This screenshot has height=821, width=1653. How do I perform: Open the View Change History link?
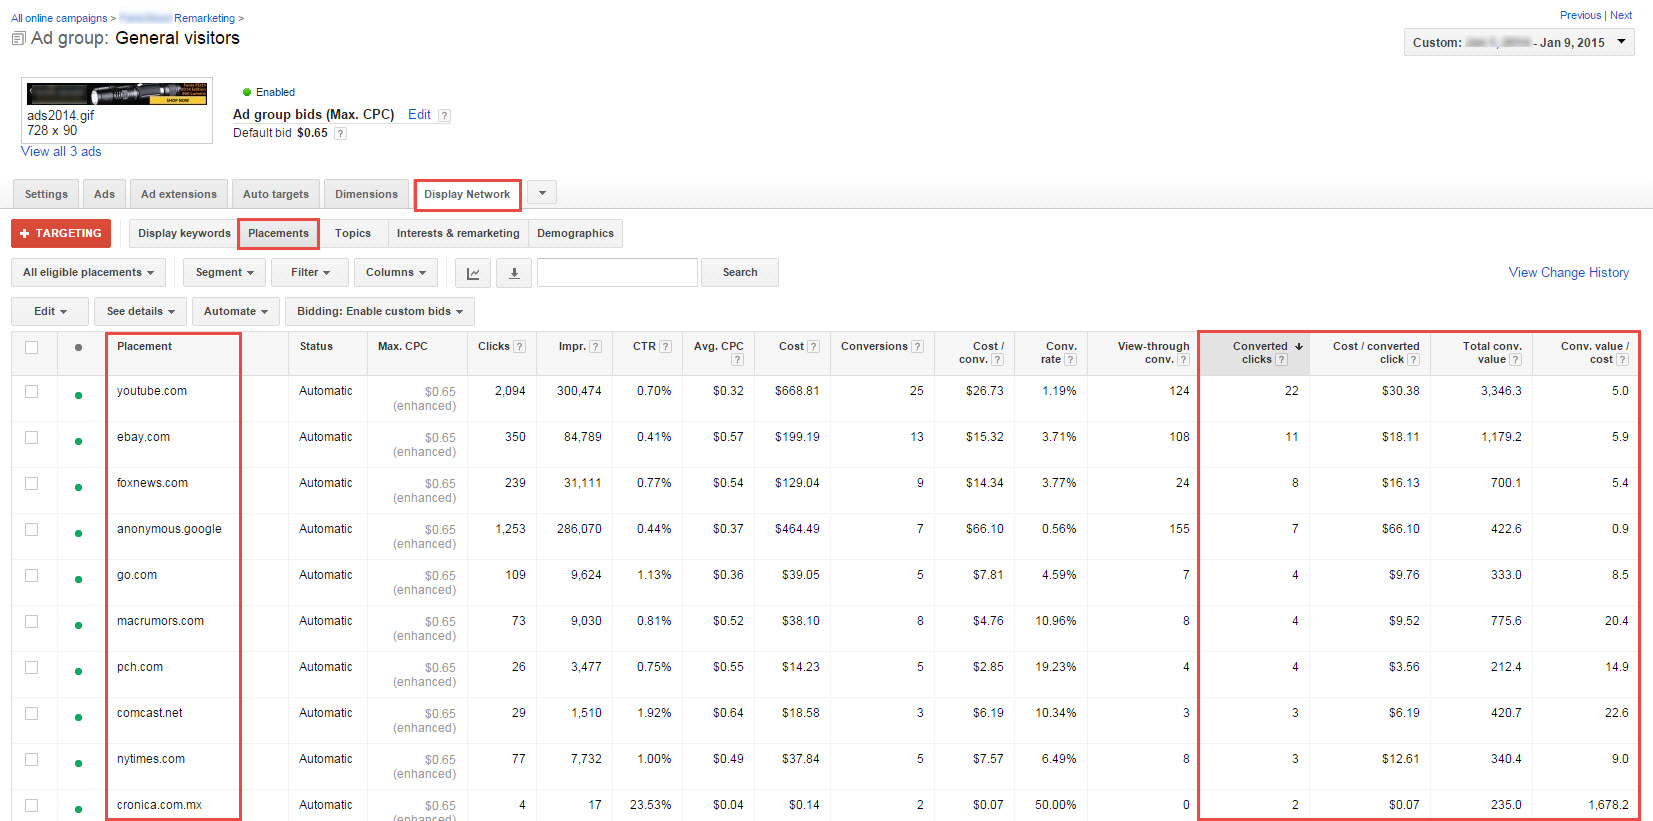pos(1568,273)
